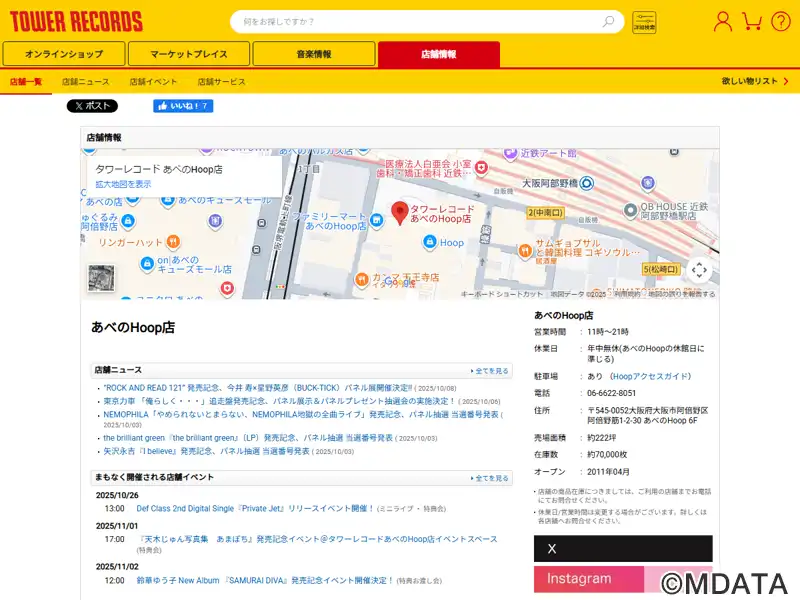Click the あべのキューズモール map marker
This screenshot has width=800, height=600.
point(167,200)
